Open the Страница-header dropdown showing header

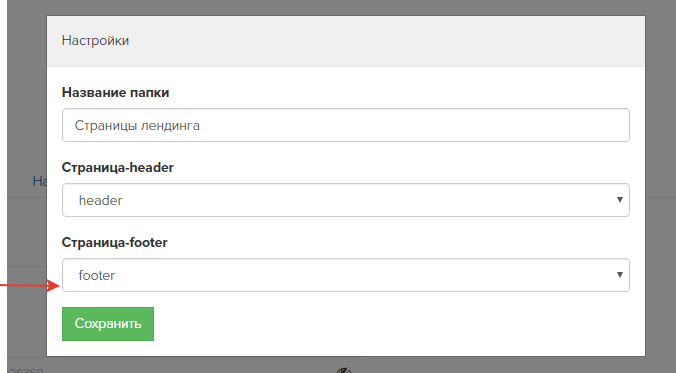click(x=346, y=200)
